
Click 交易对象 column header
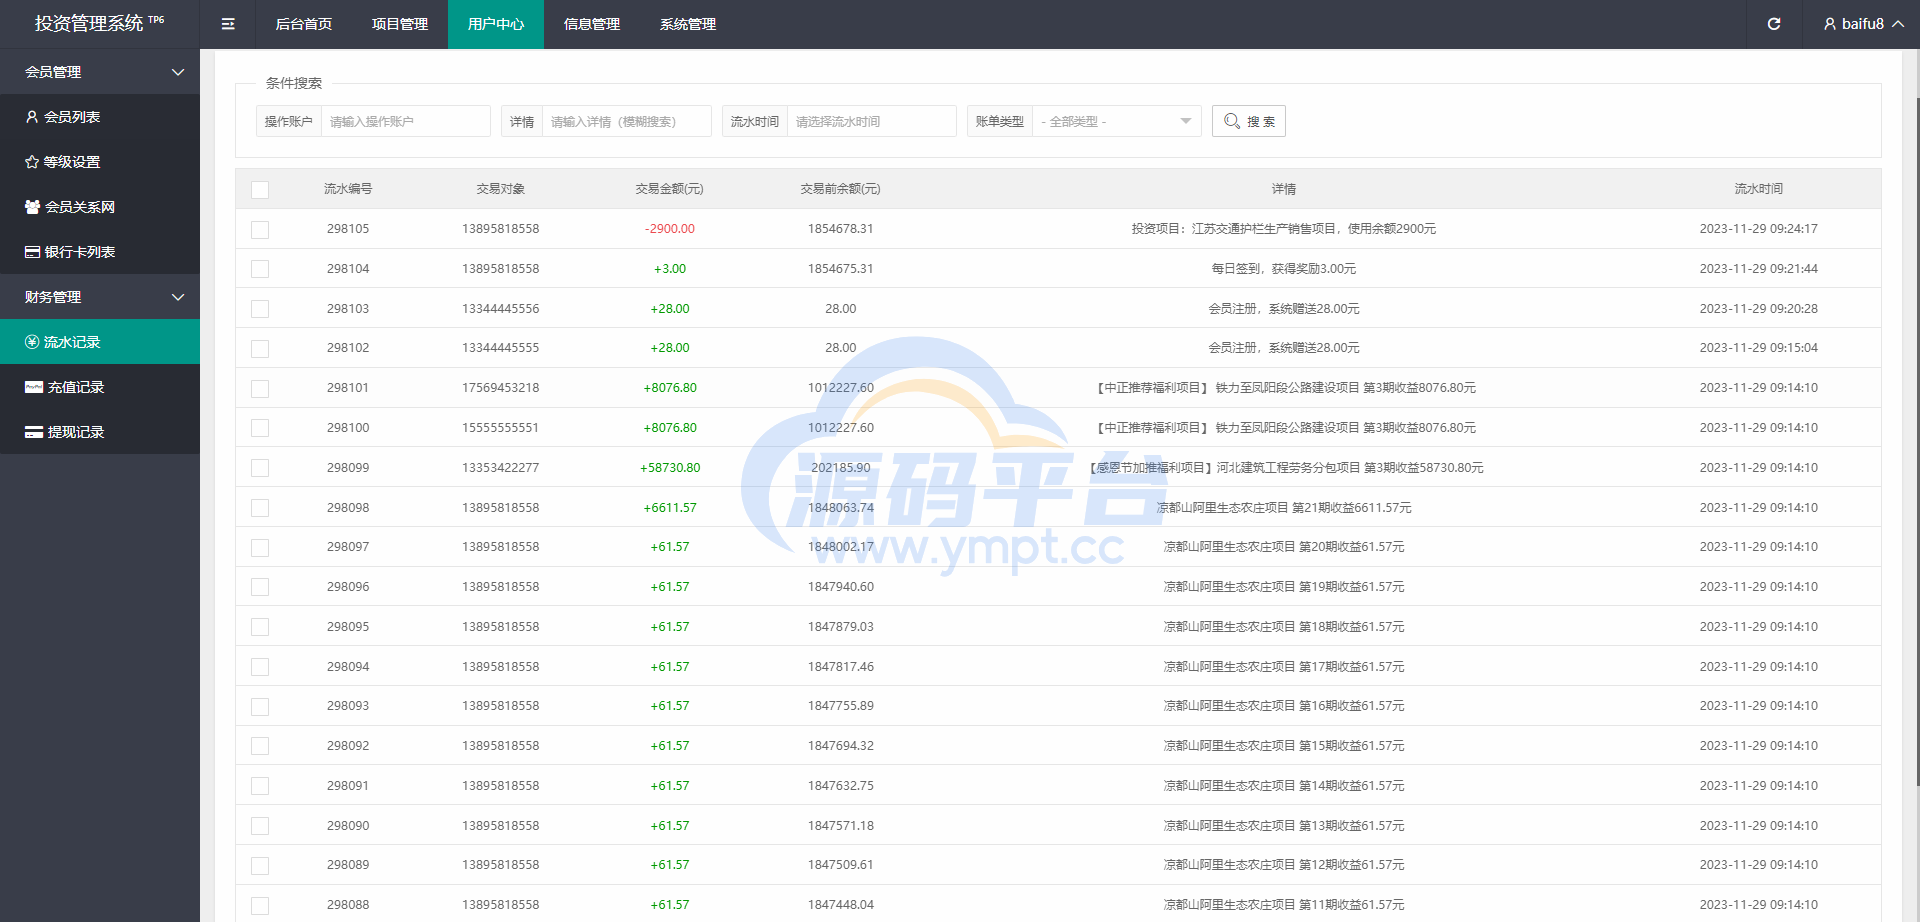[x=501, y=189]
